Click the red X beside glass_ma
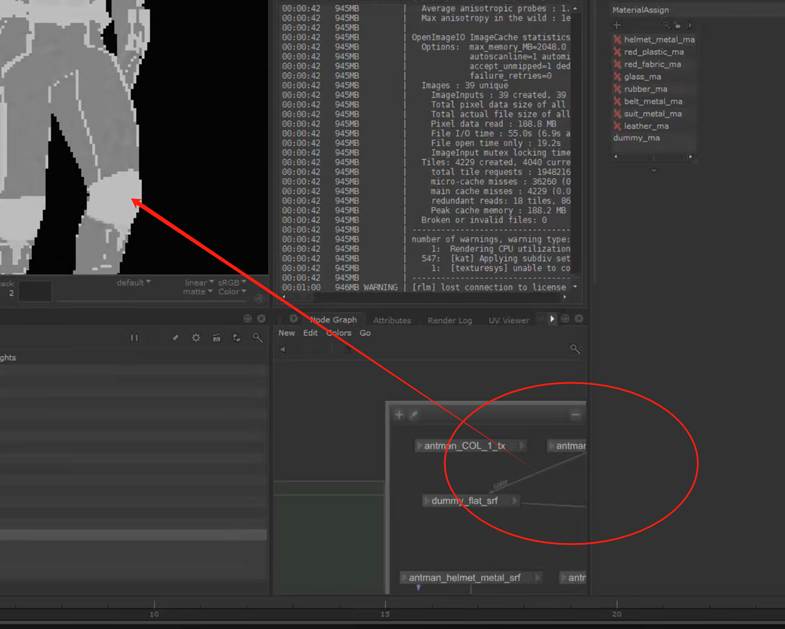Image resolution: width=785 pixels, height=629 pixels. click(617, 77)
